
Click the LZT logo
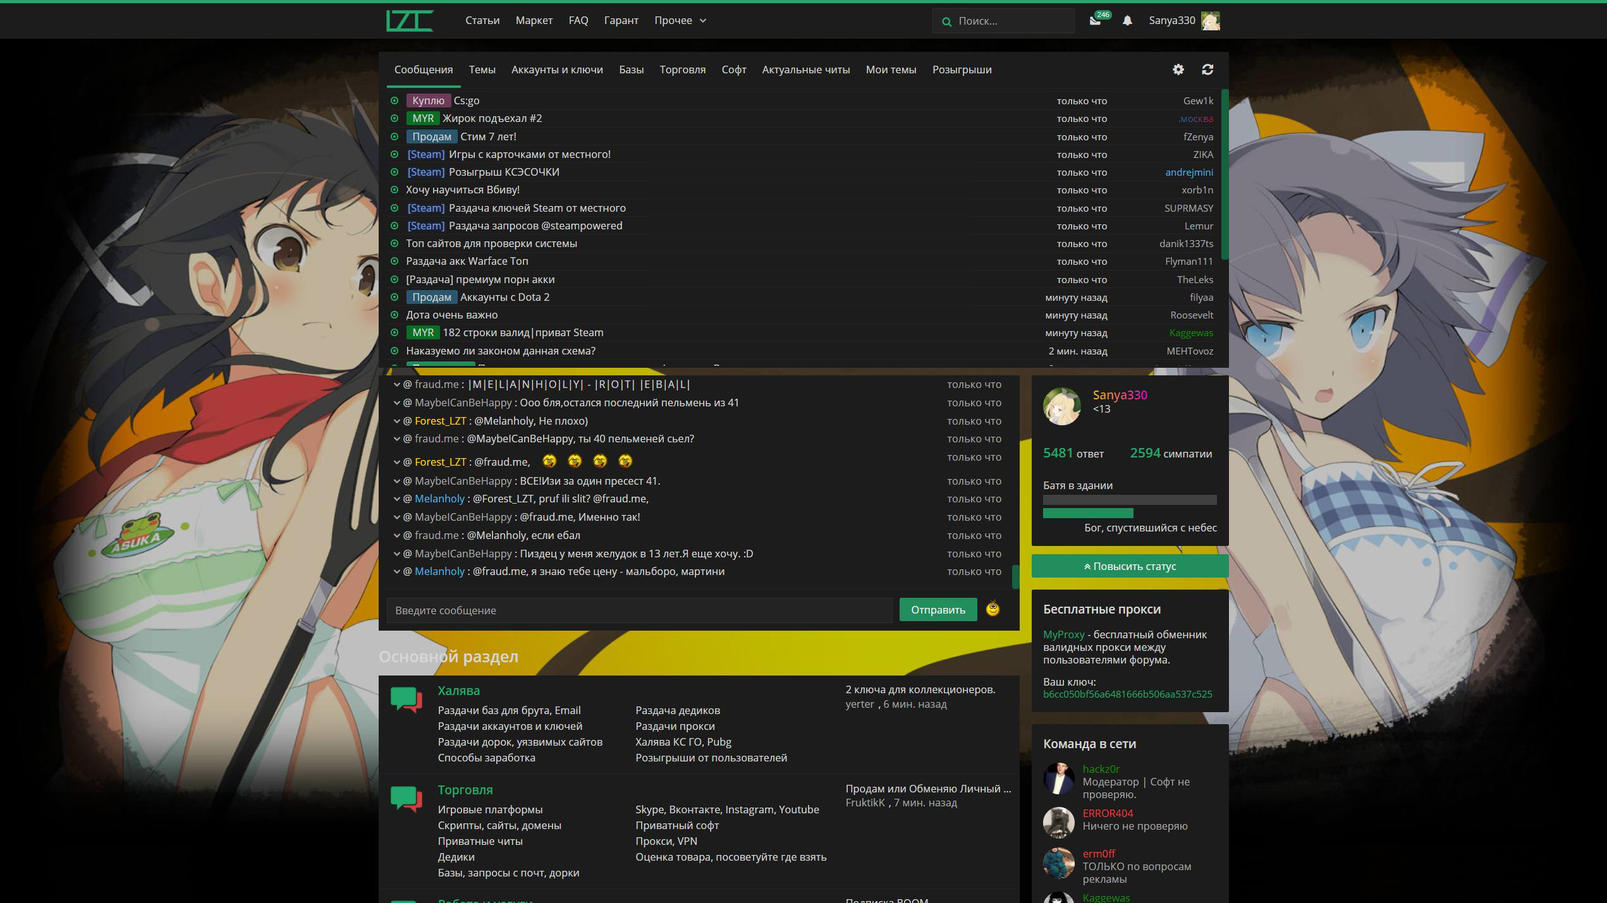(409, 20)
